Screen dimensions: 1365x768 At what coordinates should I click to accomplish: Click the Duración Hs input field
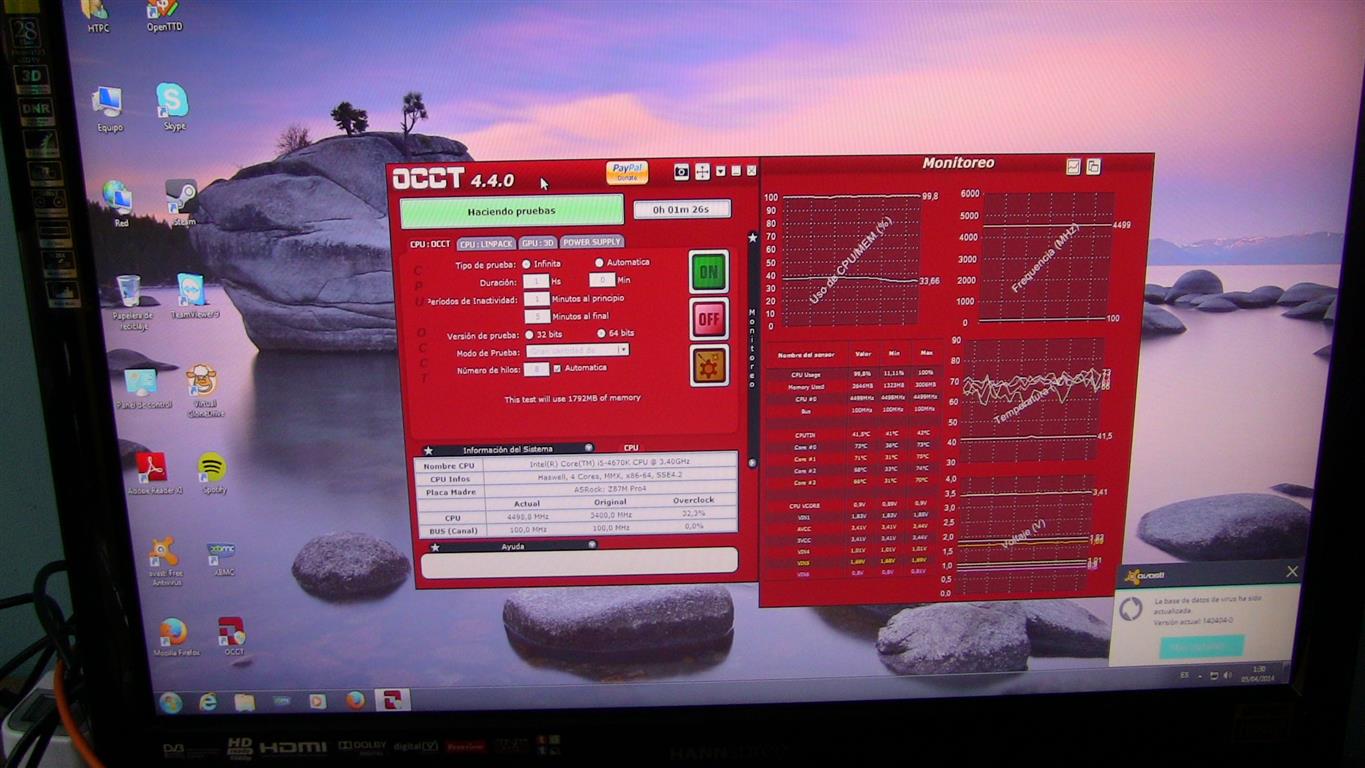pyautogui.click(x=536, y=281)
